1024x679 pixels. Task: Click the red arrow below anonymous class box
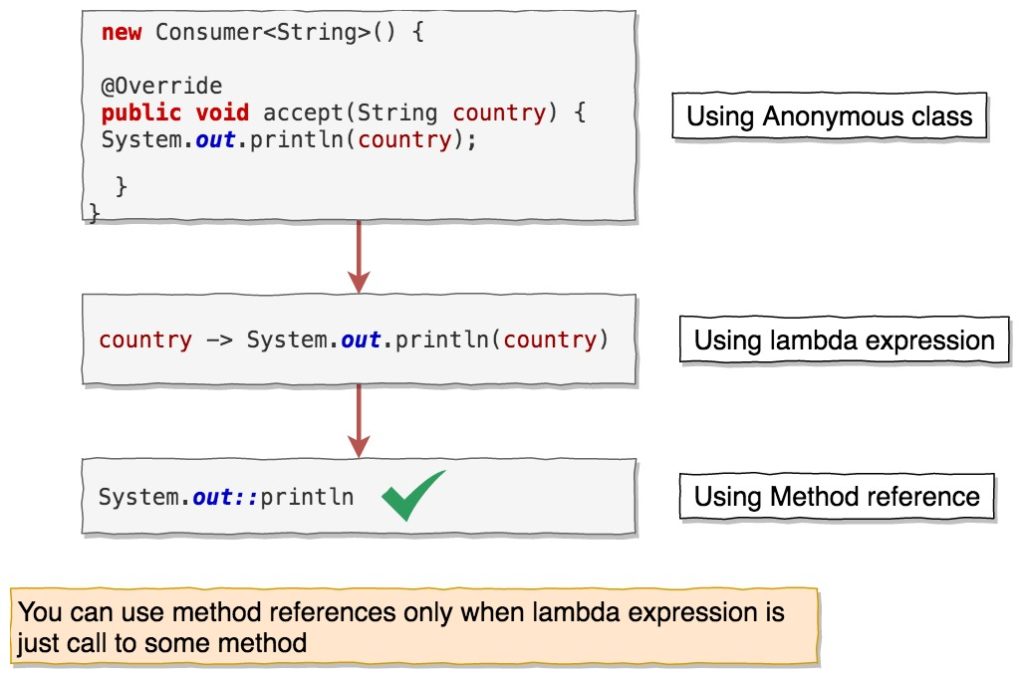point(358,254)
